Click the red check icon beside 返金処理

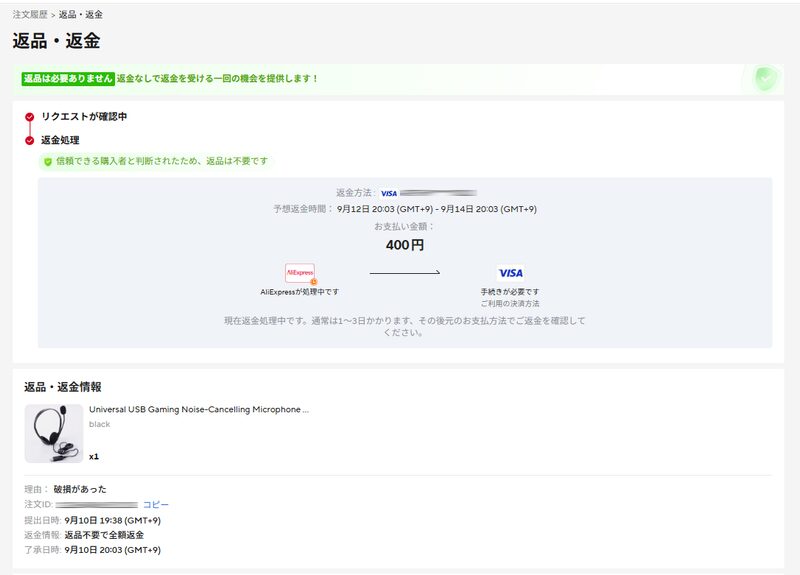[x=30, y=140]
